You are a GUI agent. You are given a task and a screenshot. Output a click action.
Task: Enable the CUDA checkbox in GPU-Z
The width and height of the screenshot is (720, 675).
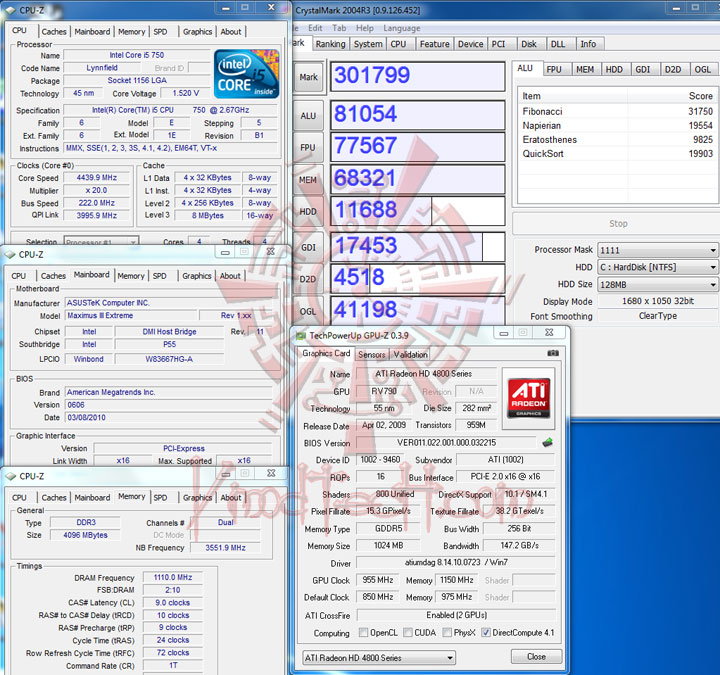(408, 633)
